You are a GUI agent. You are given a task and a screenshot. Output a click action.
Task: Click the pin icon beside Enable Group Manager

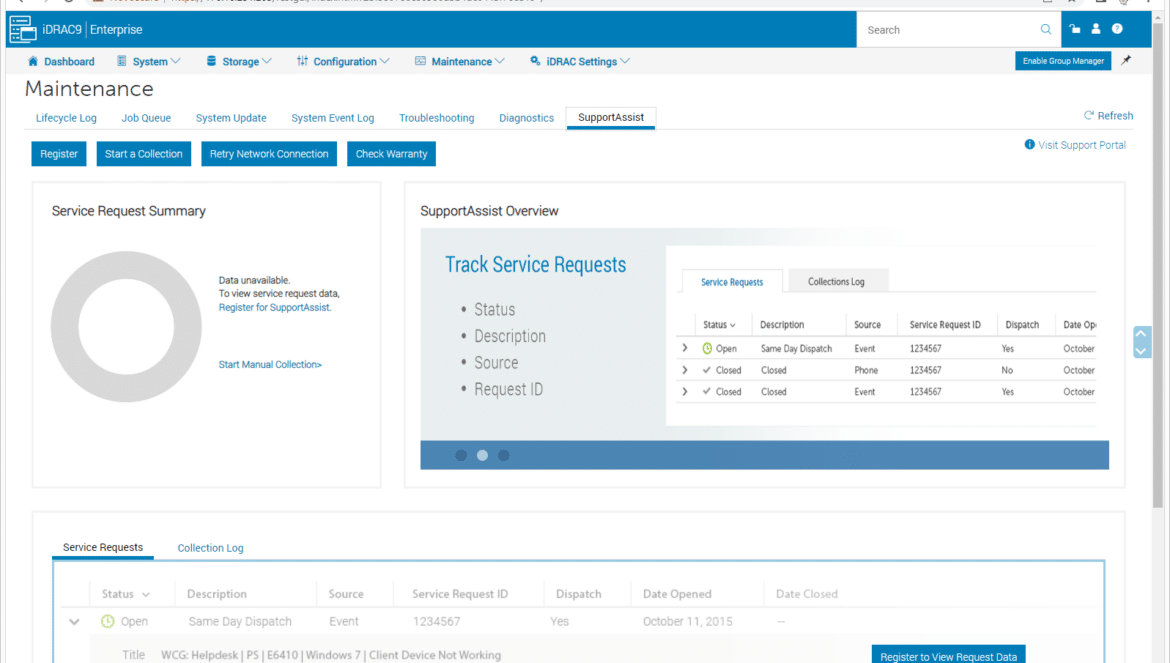1126,60
